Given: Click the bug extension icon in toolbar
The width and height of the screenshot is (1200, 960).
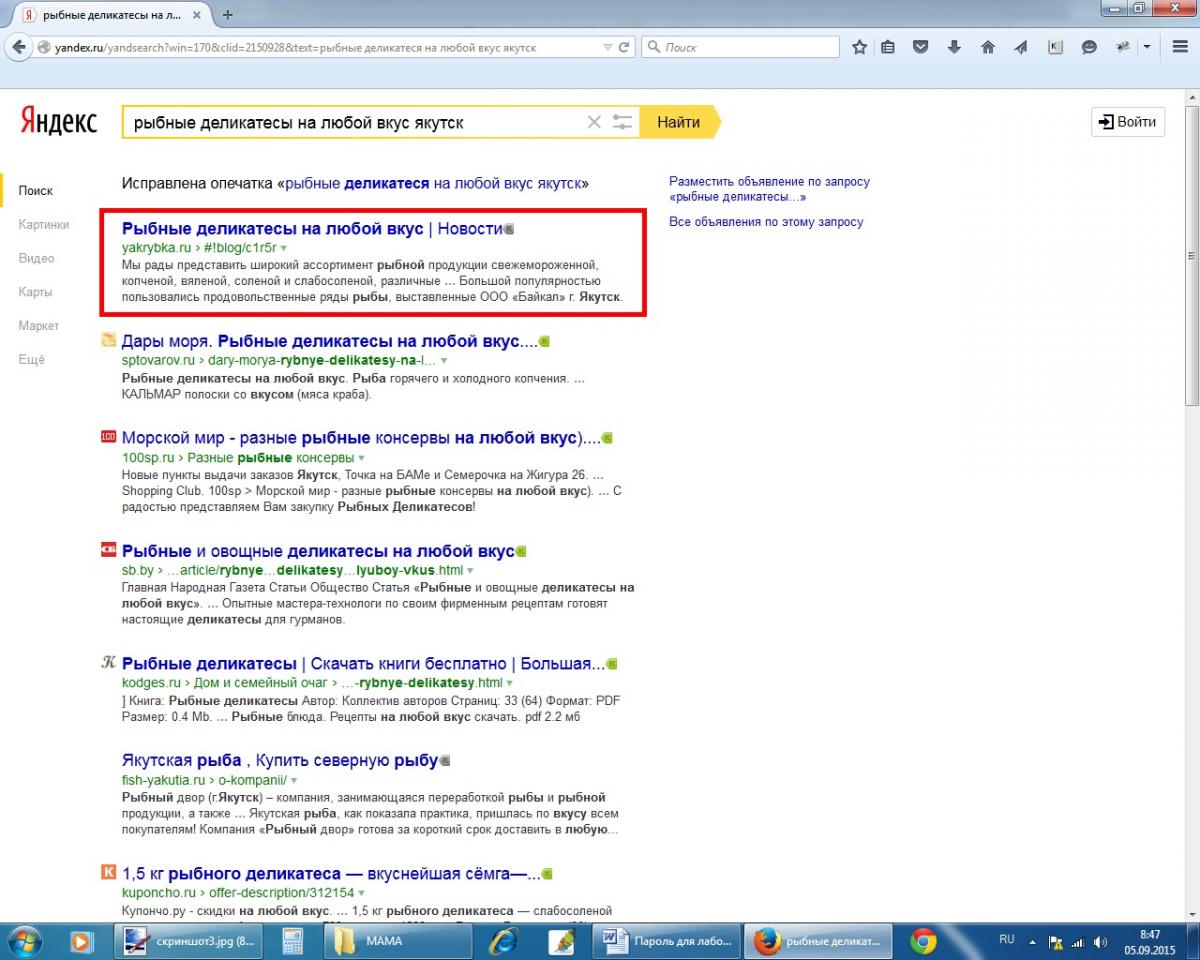Looking at the screenshot, I should (x=1124, y=47).
